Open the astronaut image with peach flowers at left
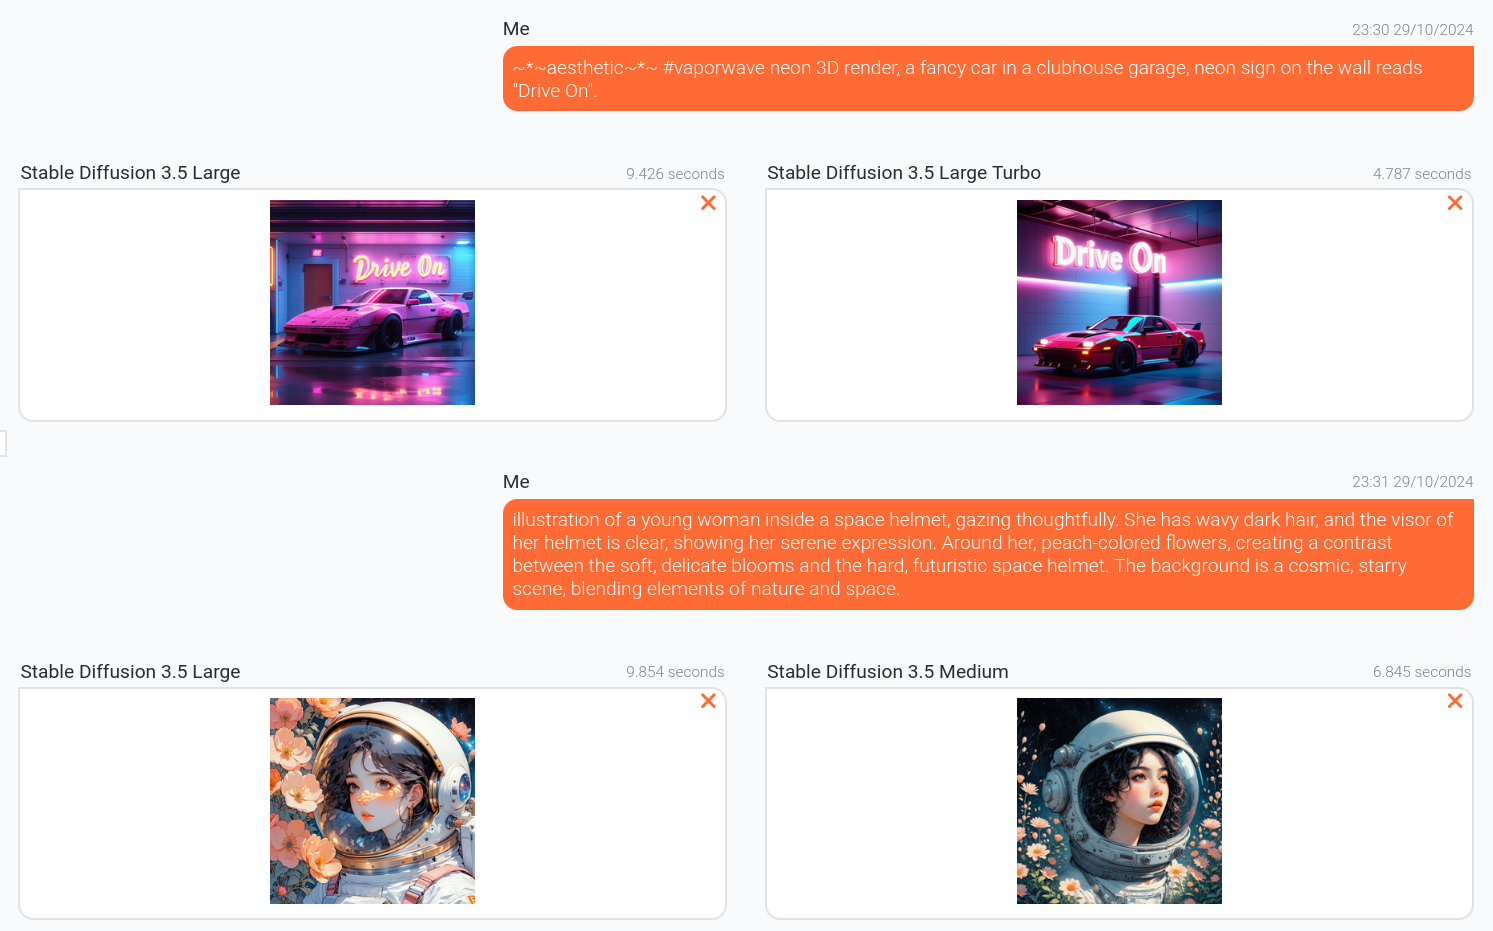The height and width of the screenshot is (931, 1493). 372,801
